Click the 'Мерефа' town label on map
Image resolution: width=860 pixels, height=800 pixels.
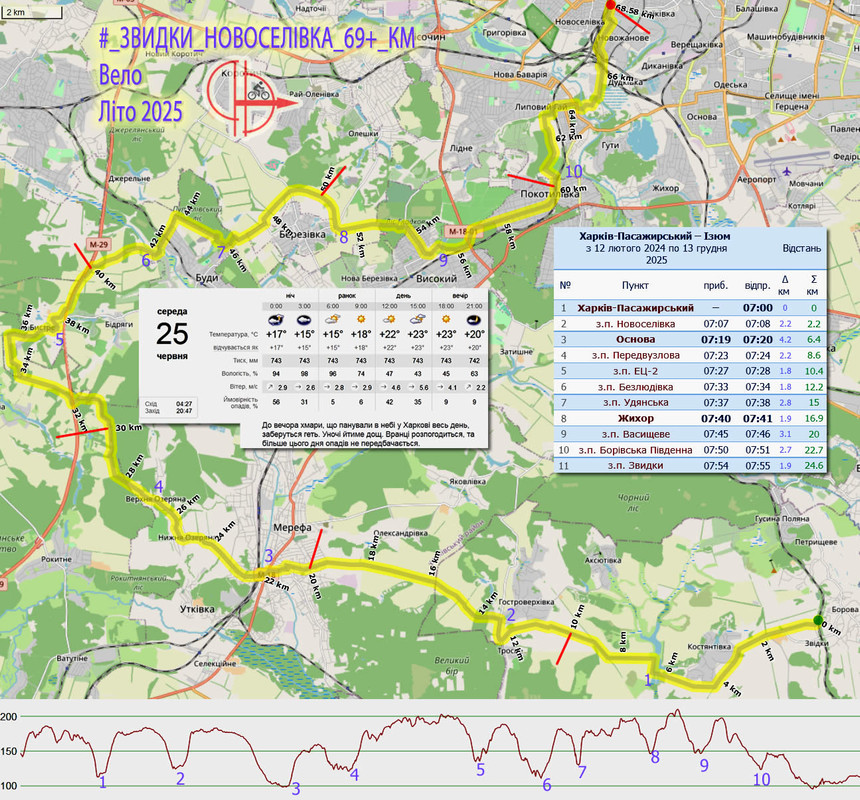292,527
